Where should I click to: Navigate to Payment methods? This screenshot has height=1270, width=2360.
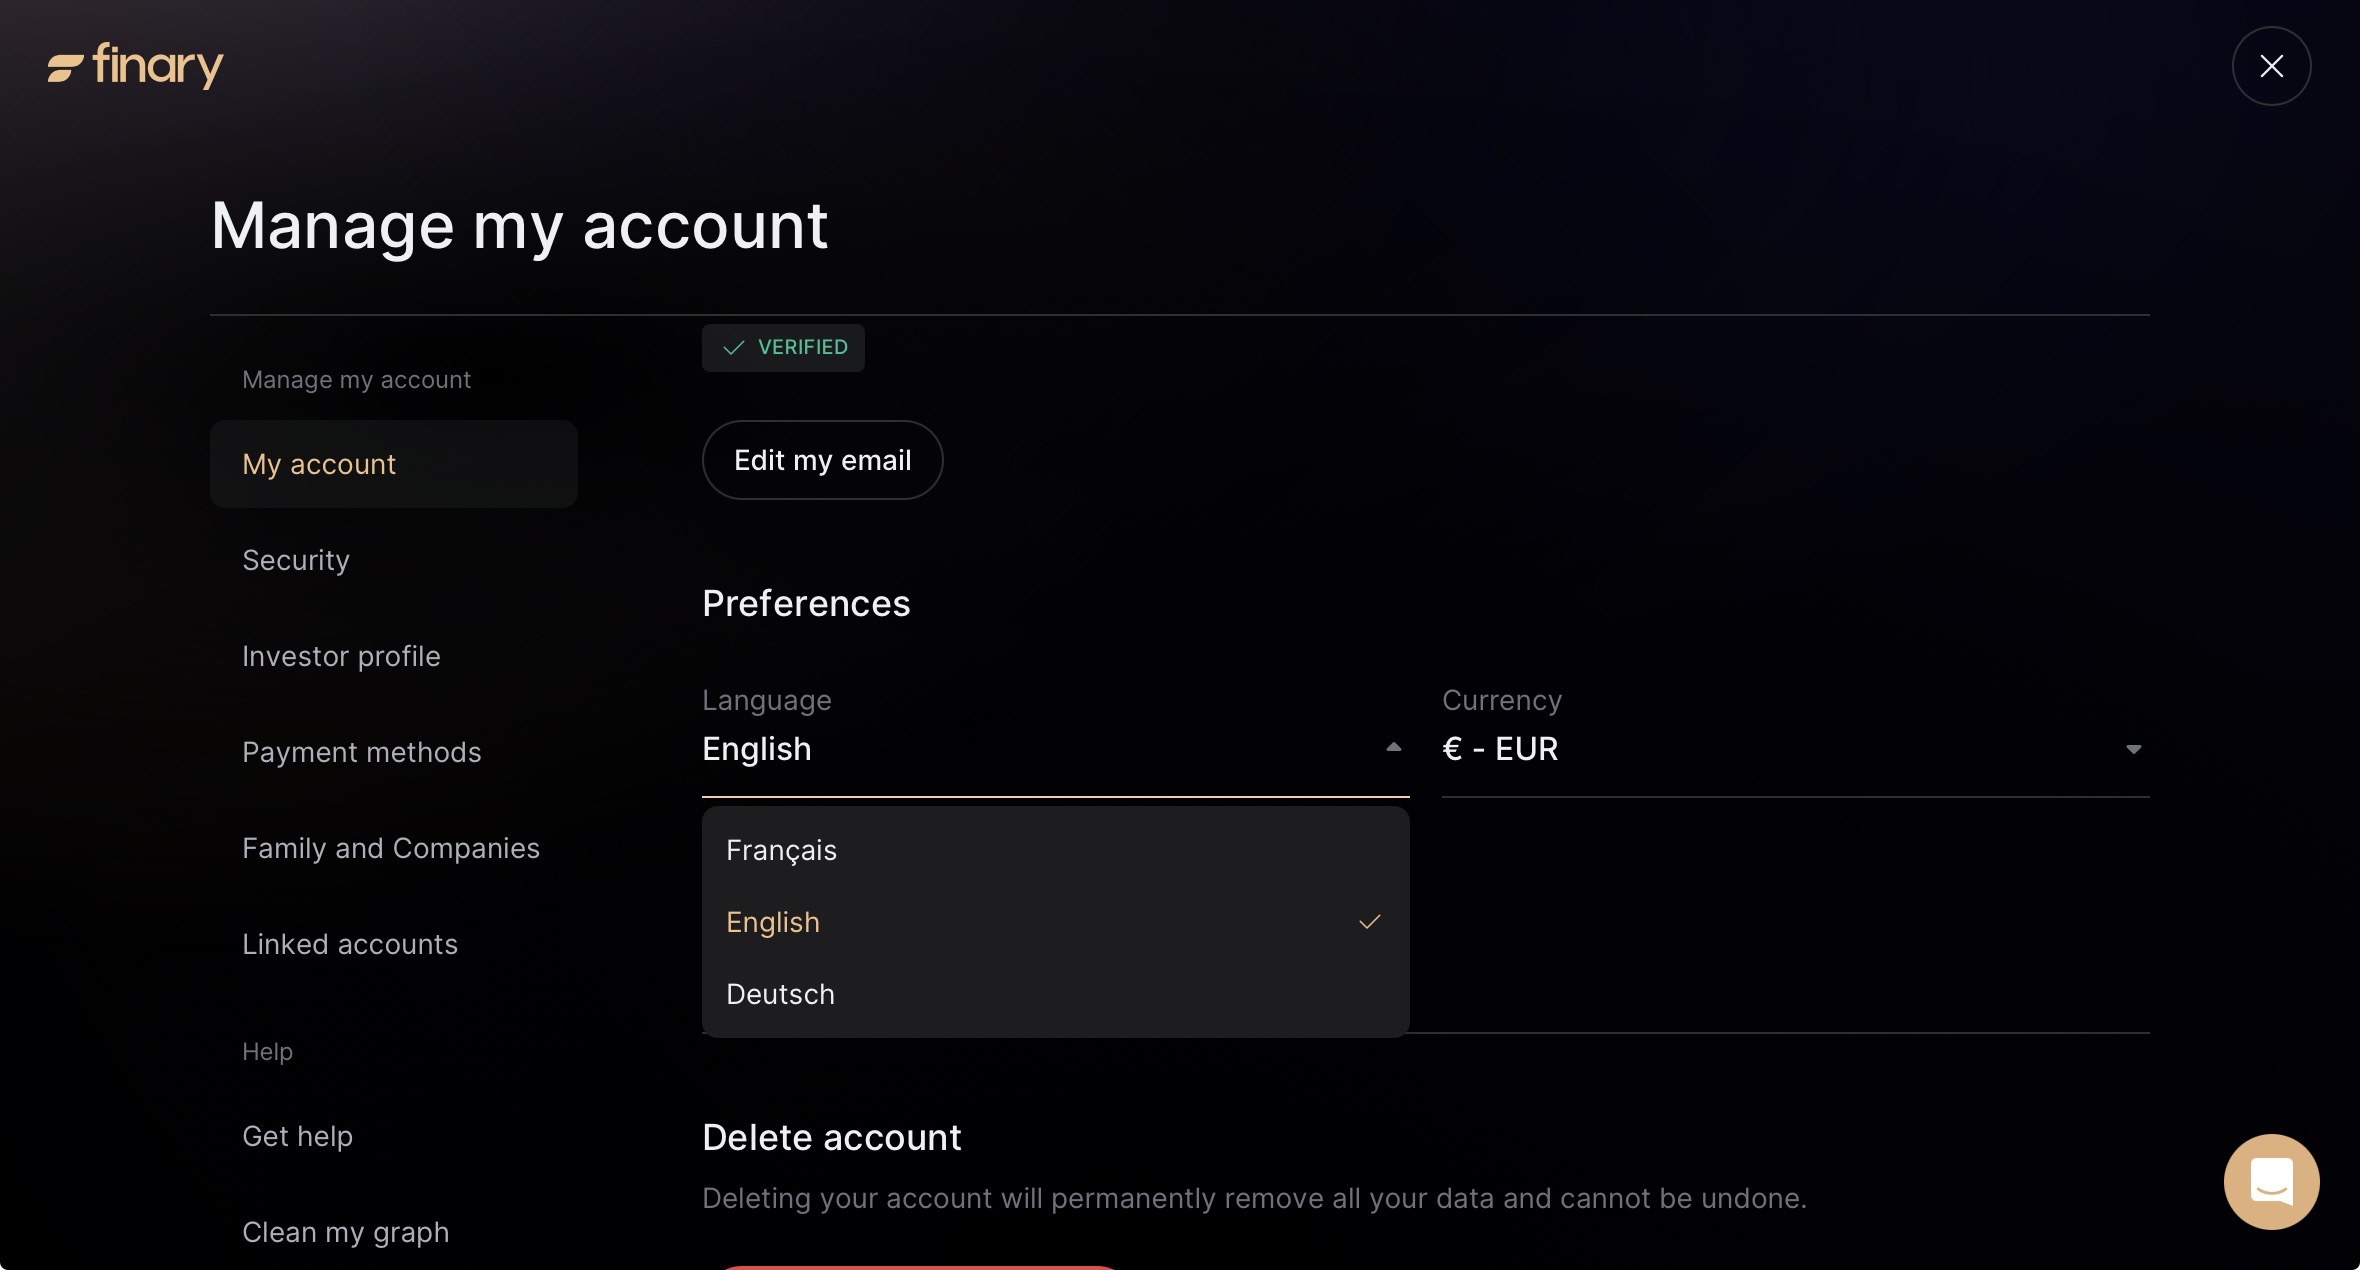point(362,752)
